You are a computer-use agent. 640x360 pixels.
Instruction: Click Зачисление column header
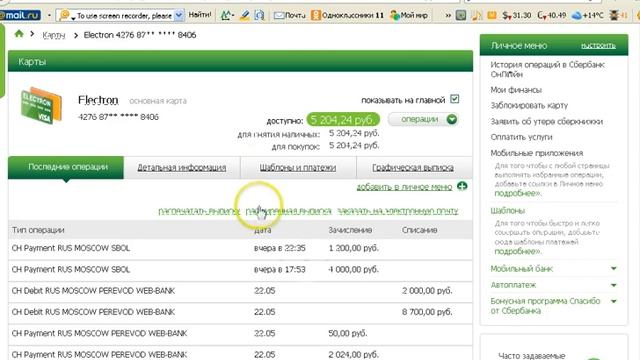[350, 230]
